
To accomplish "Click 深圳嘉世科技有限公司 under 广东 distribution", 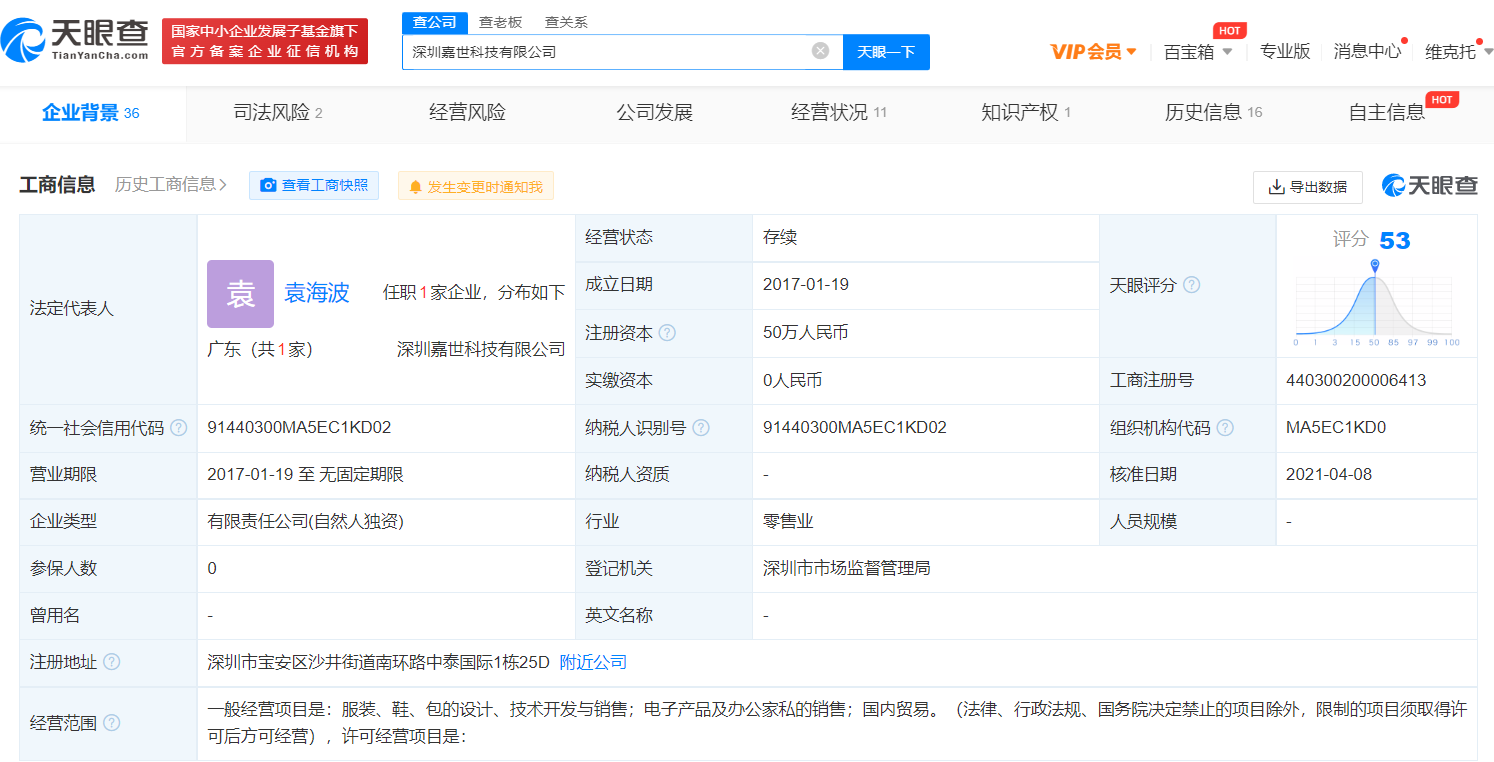I will click(x=481, y=350).
